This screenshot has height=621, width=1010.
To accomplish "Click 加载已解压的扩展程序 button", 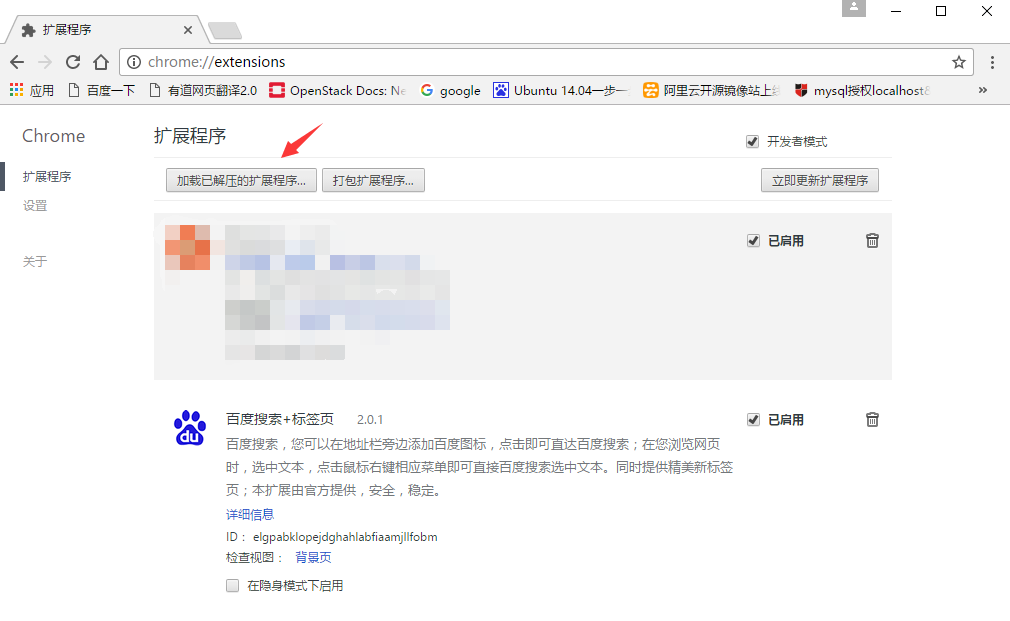I will coord(242,180).
